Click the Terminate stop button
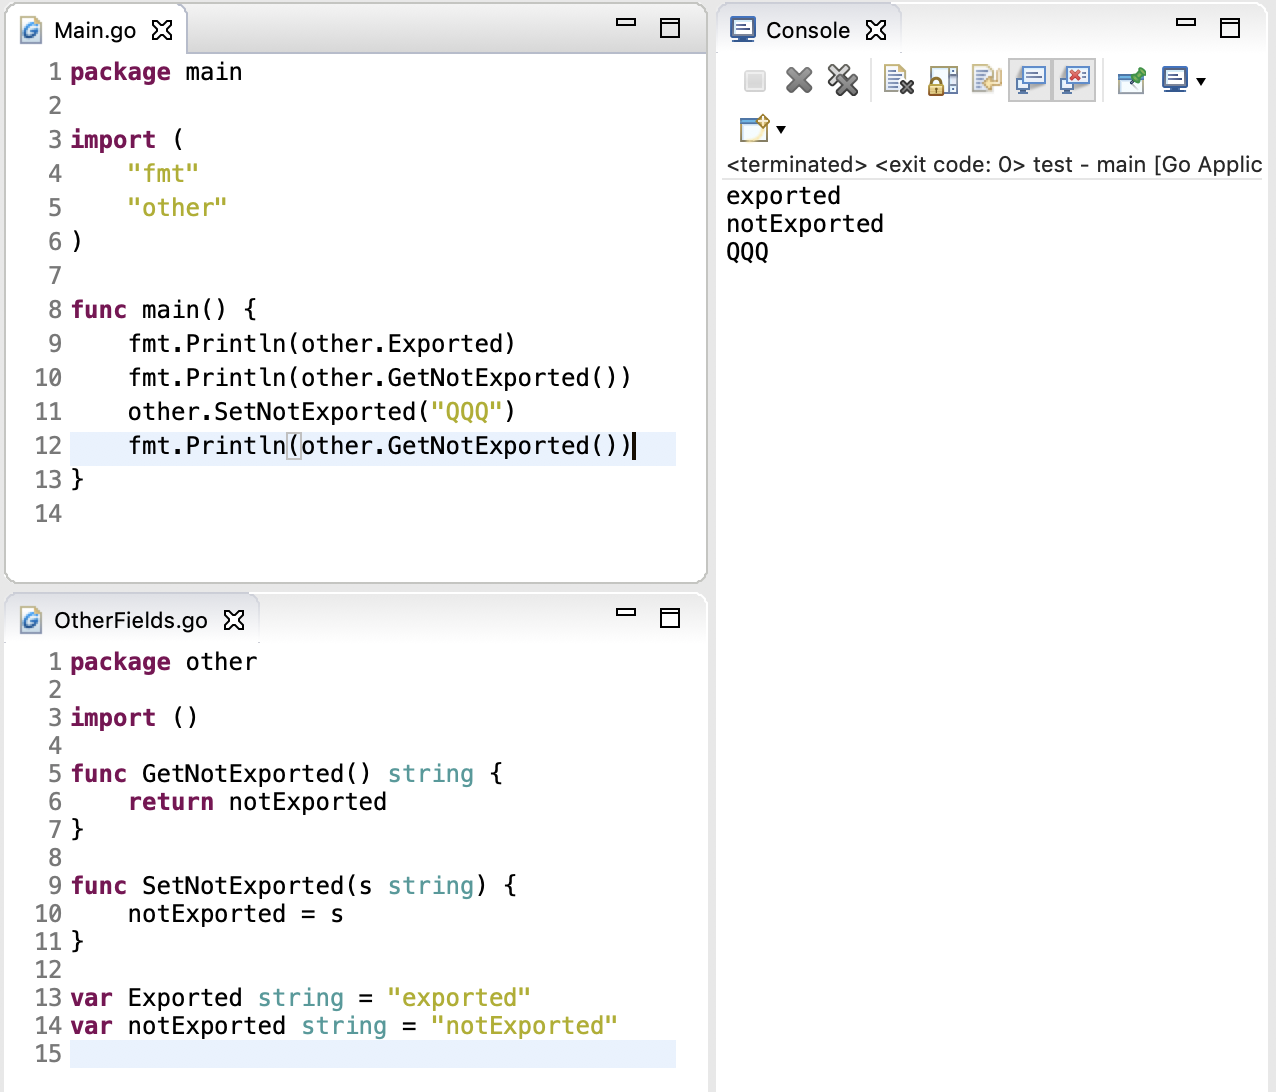Image resolution: width=1276 pixels, height=1092 pixels. click(755, 80)
